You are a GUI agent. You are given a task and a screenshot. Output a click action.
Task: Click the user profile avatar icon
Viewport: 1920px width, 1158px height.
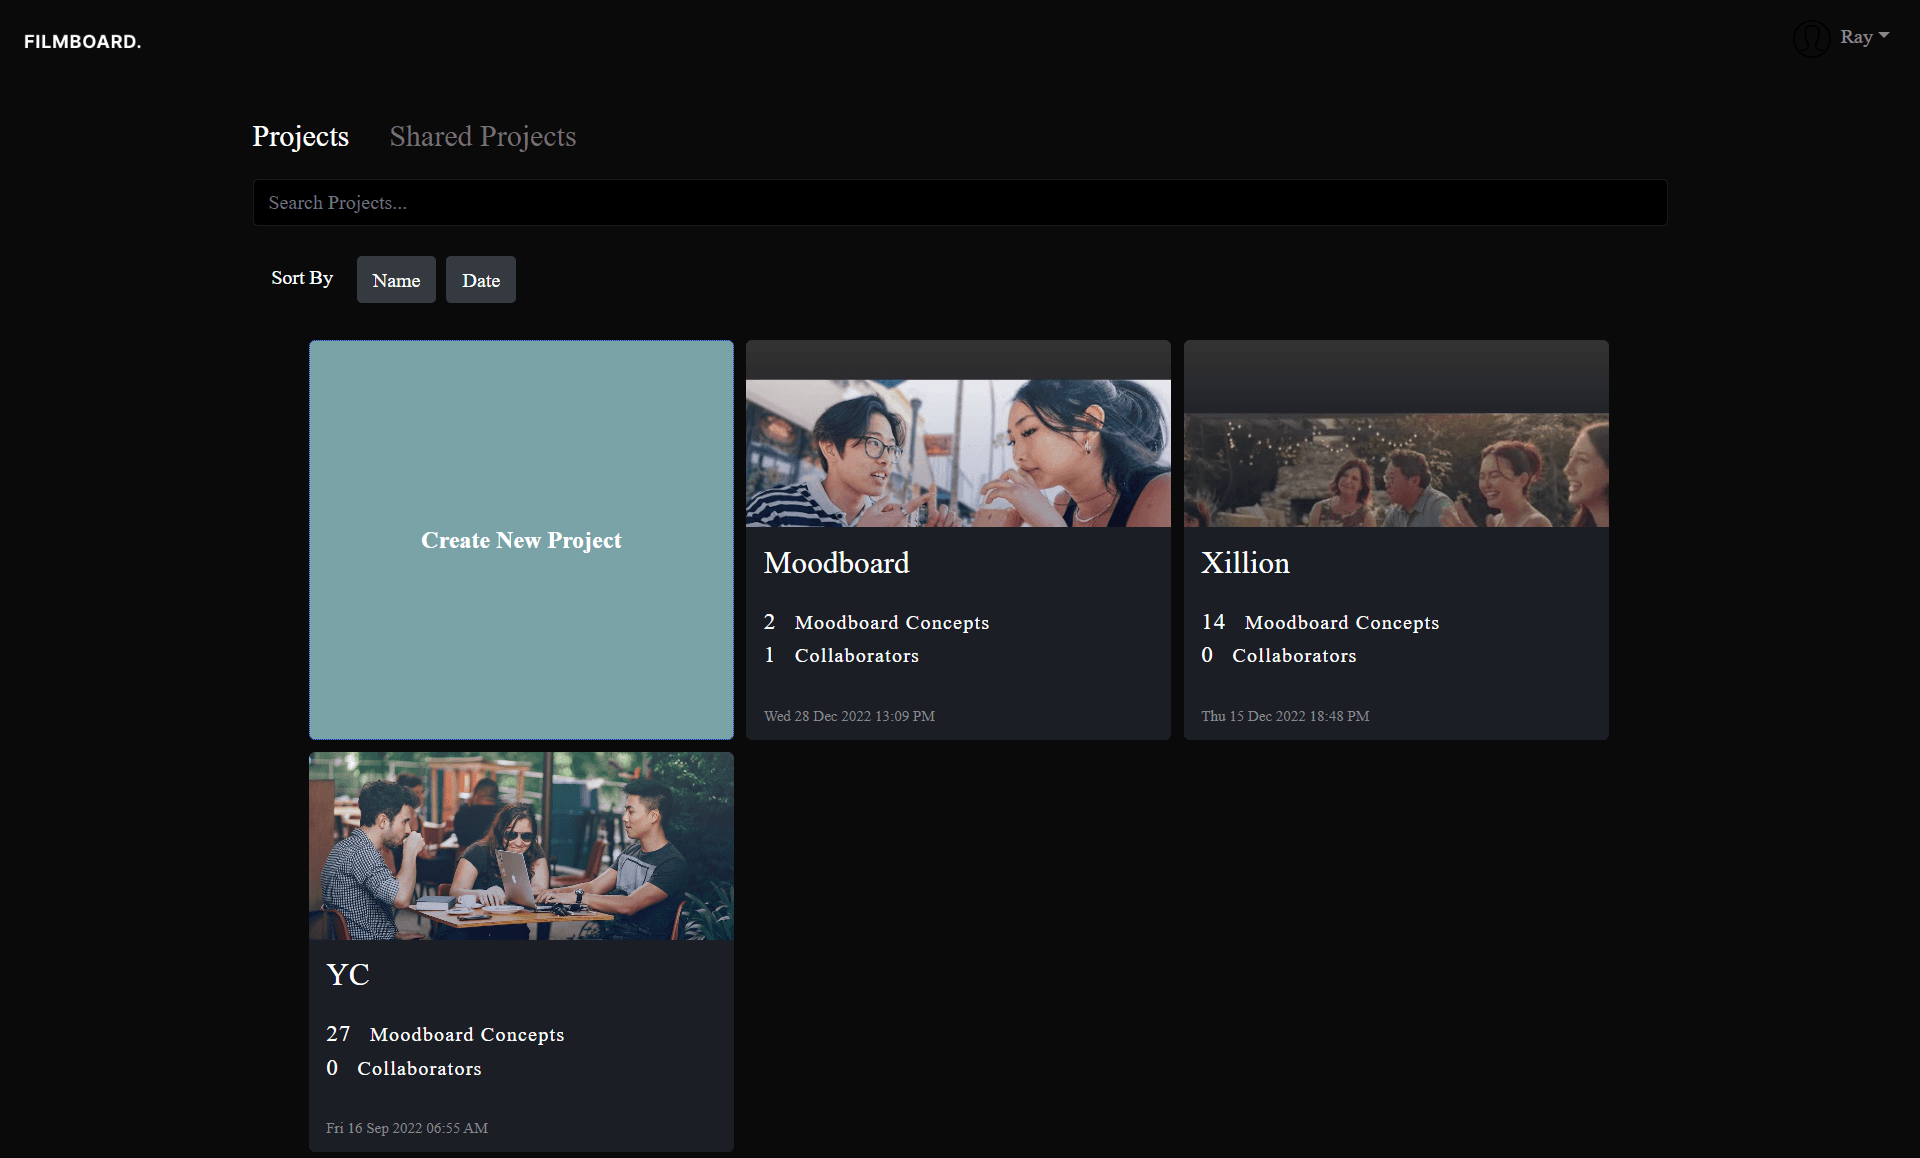point(1811,39)
